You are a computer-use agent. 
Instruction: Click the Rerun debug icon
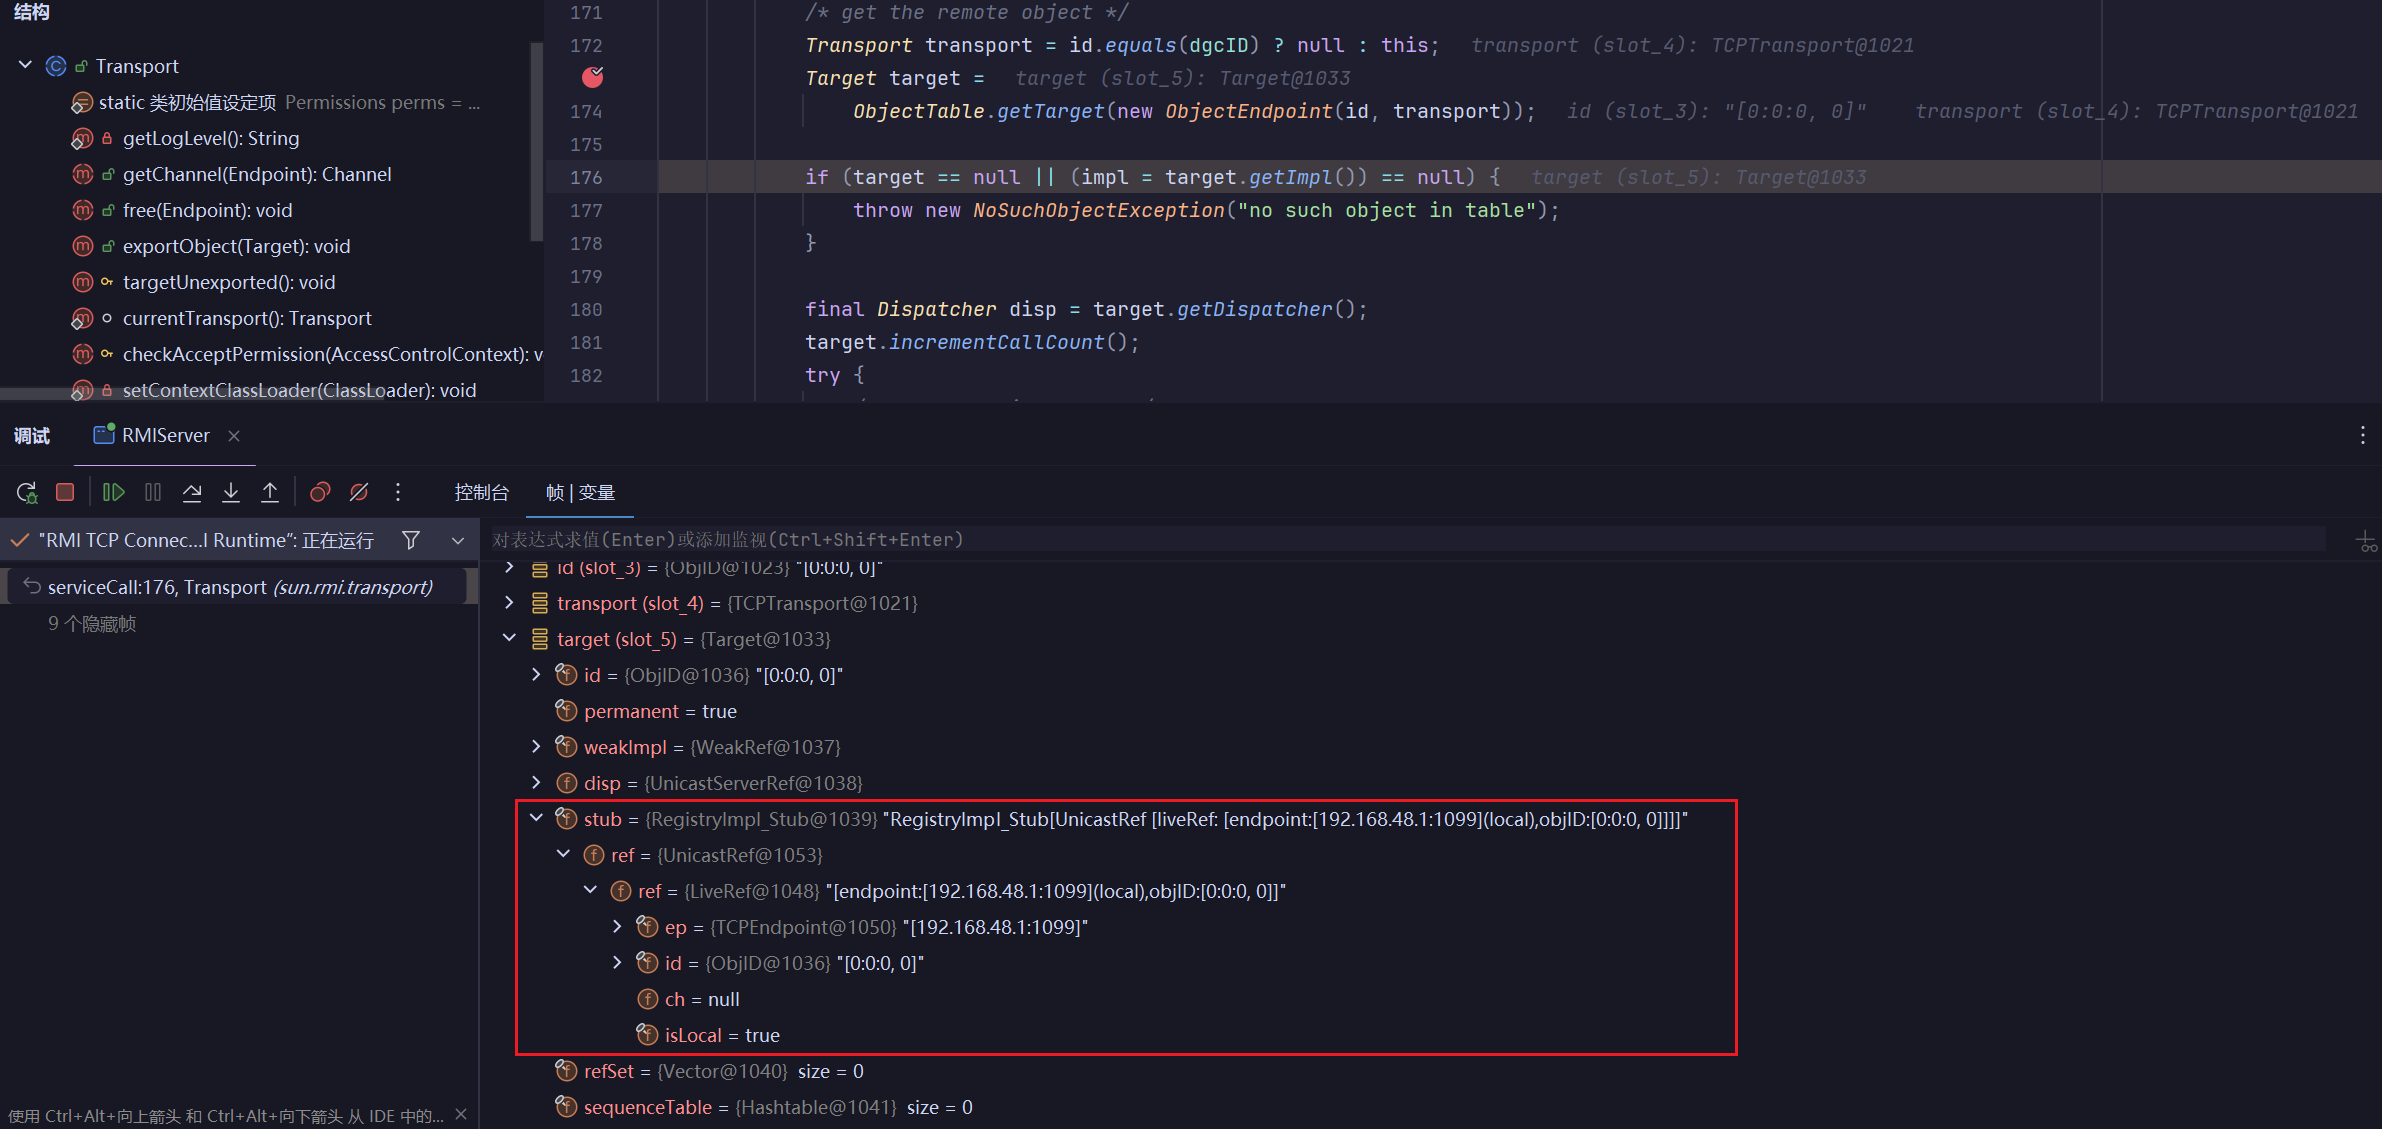(x=27, y=492)
